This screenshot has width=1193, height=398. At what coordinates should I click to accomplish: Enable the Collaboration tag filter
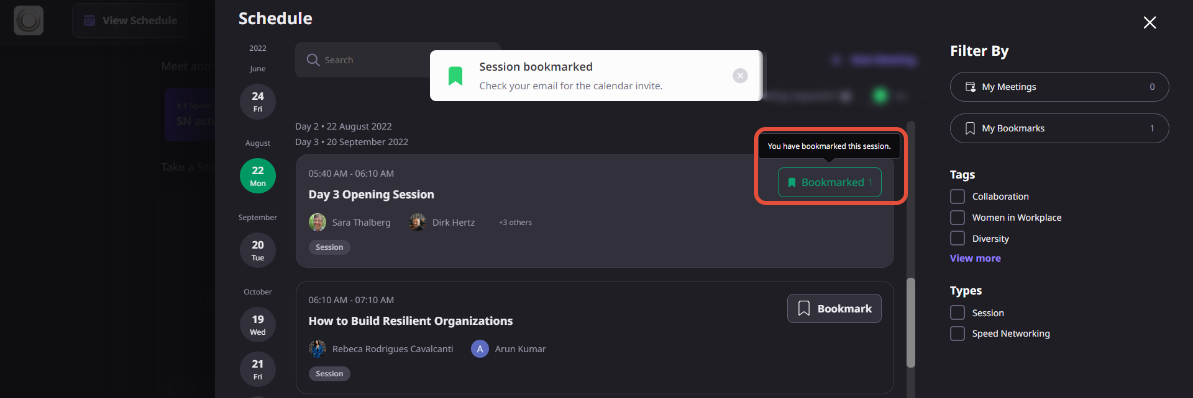[957, 196]
